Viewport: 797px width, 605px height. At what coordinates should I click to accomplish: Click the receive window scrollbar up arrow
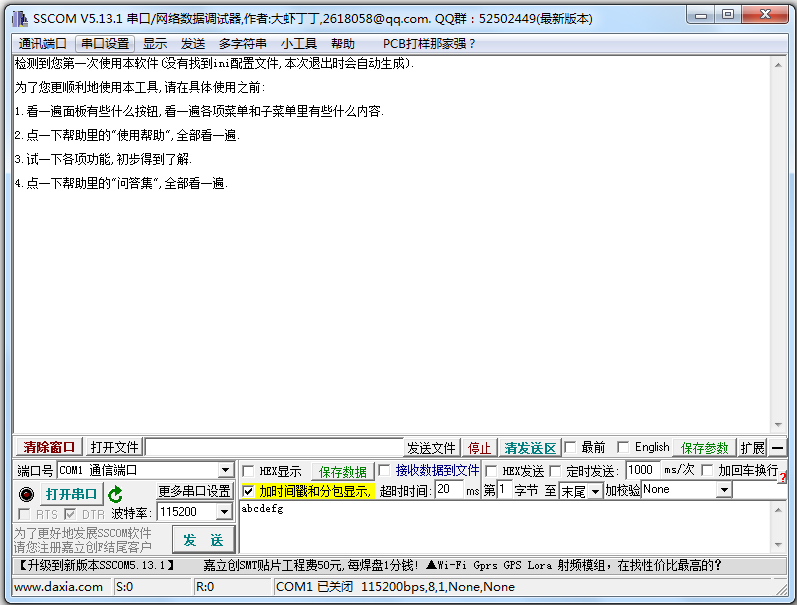[778, 65]
